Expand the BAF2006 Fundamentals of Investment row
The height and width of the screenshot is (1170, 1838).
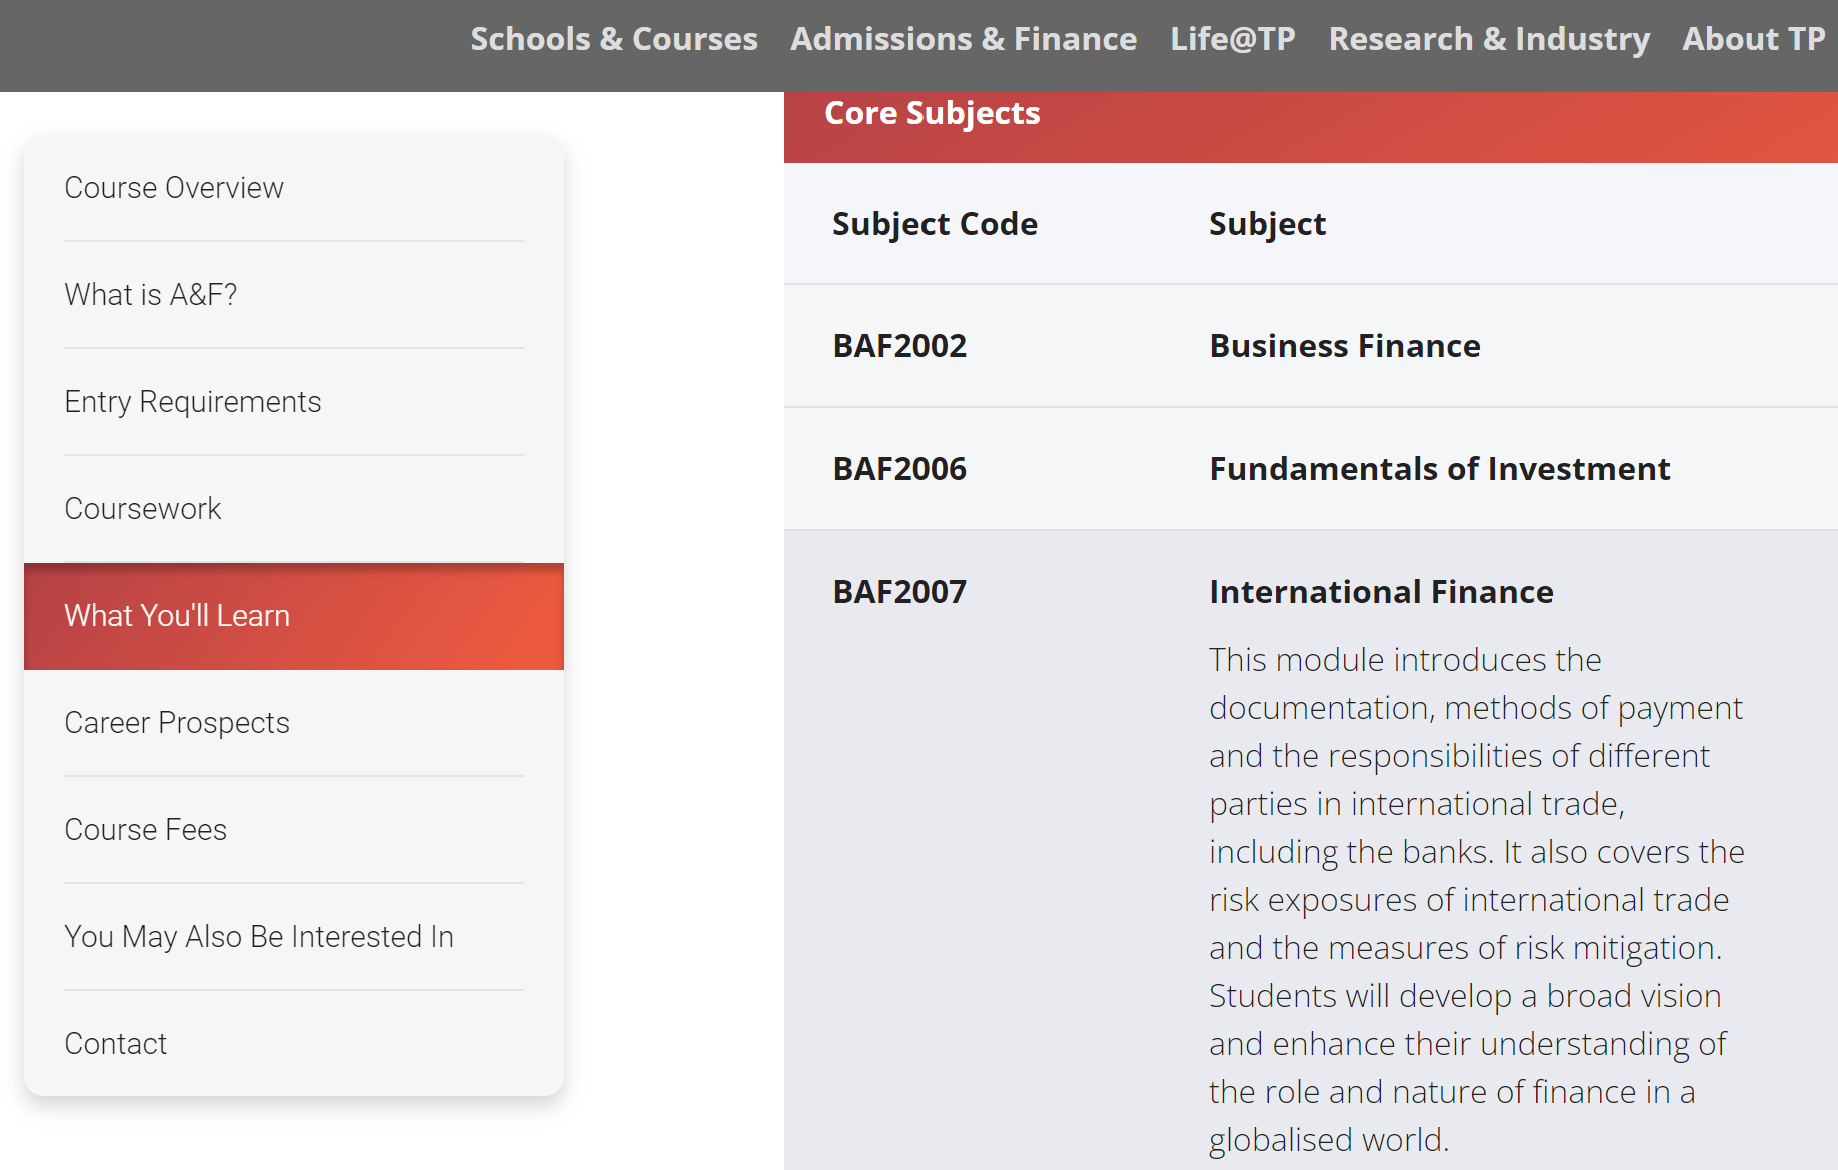point(1439,468)
